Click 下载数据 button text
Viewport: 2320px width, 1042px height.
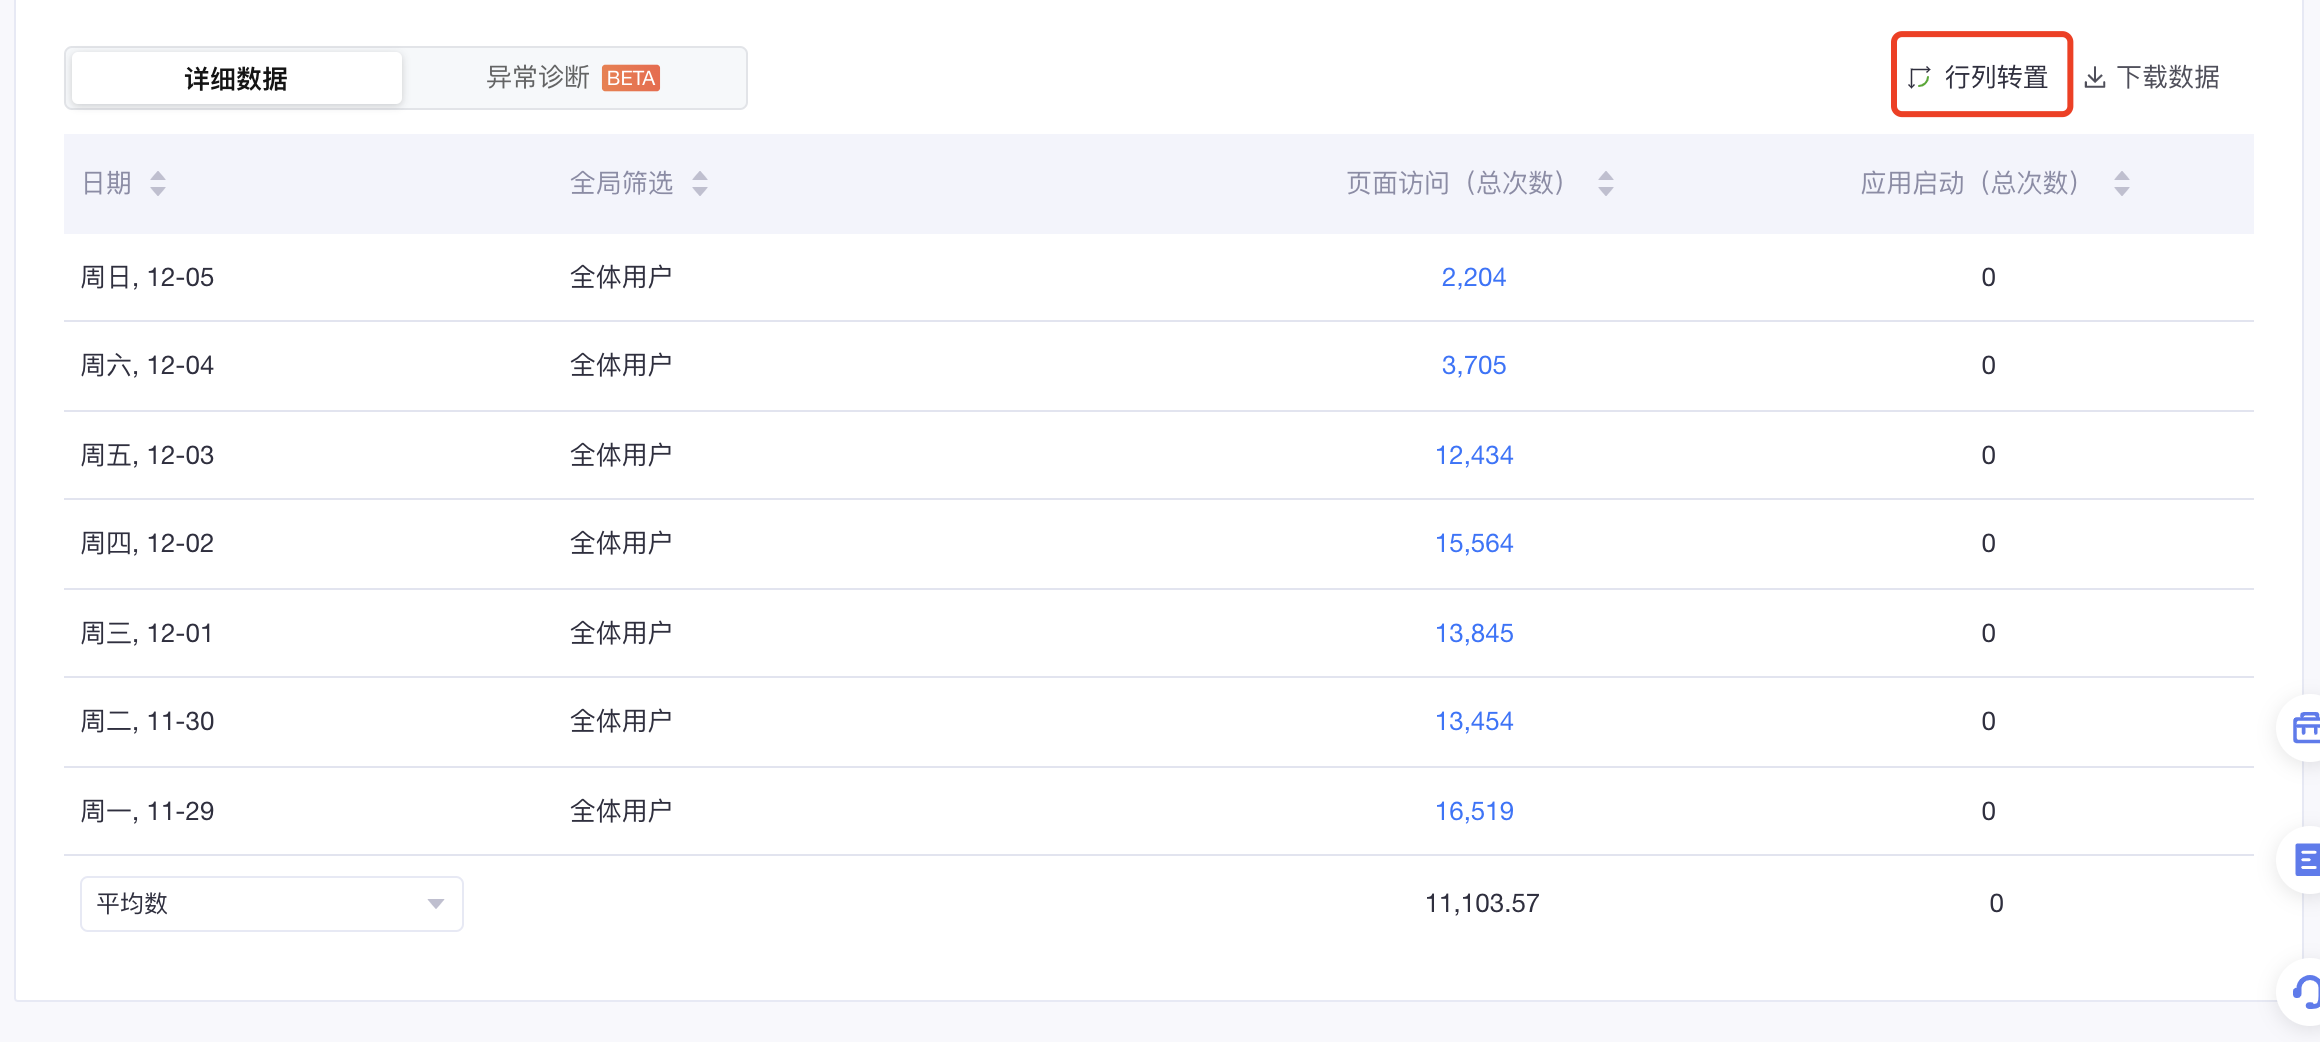2168,77
